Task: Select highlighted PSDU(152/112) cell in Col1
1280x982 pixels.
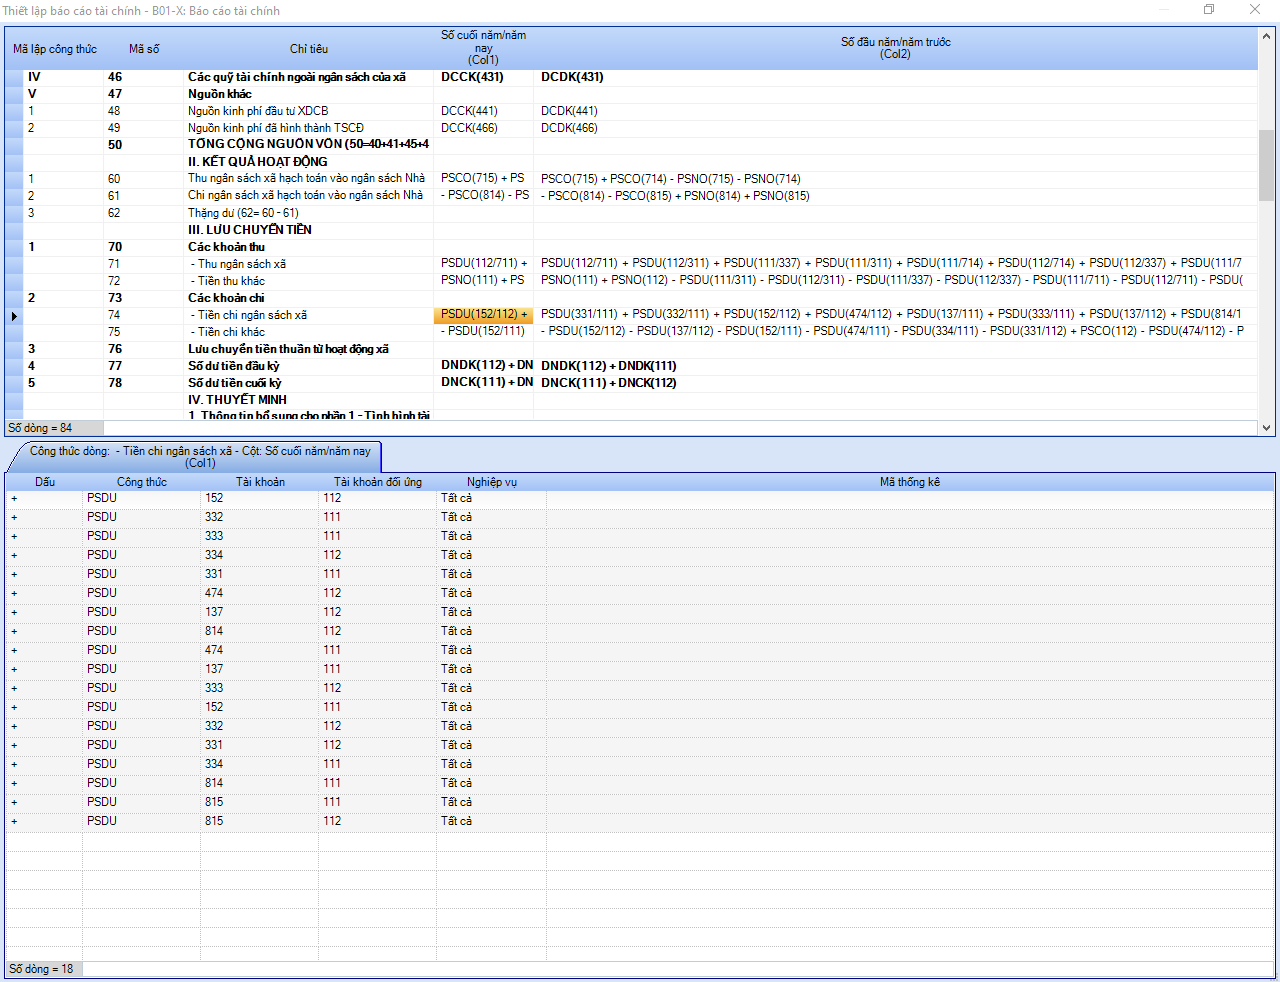Action: point(483,315)
